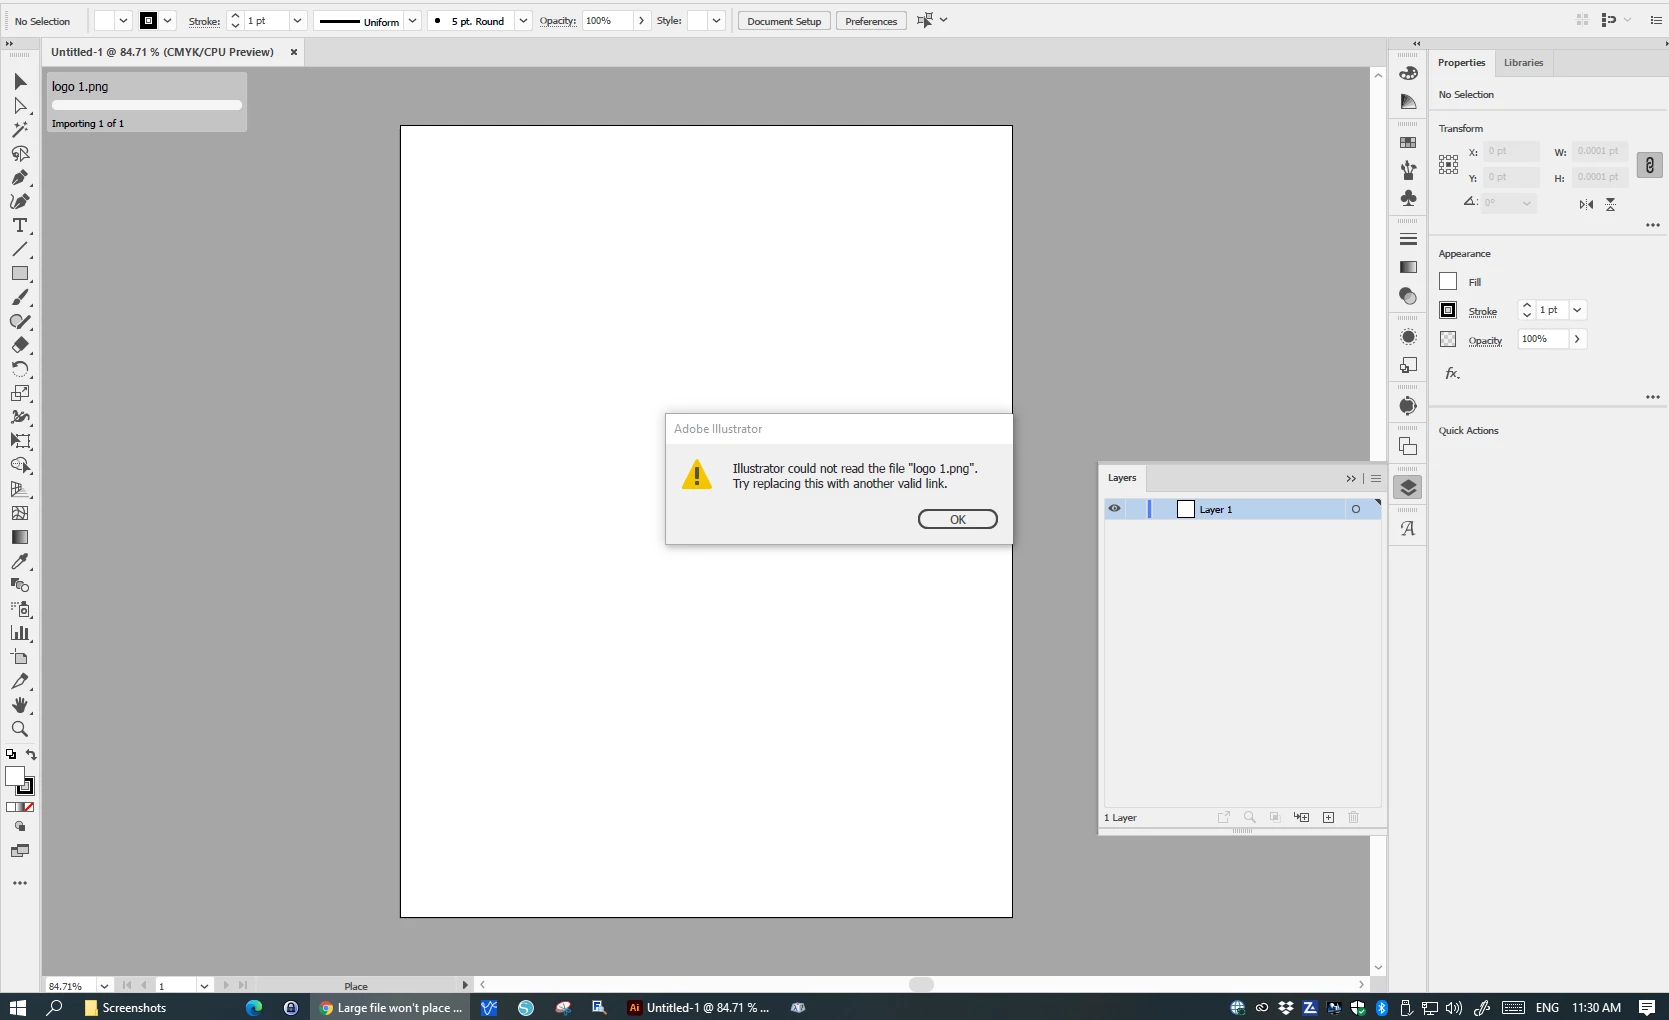1669x1020 pixels.
Task: Open Screenshots folder in taskbar
Action: tap(126, 1008)
